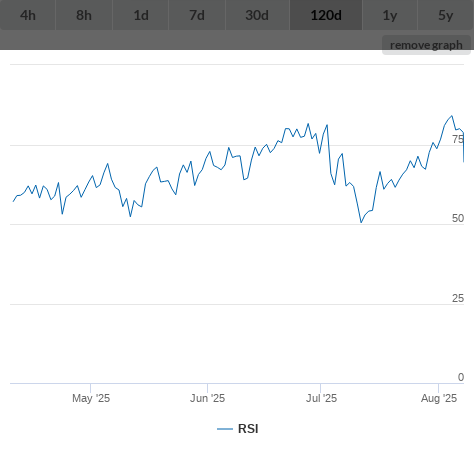
Task: Click the 25 value axis label
Action: coord(458,298)
